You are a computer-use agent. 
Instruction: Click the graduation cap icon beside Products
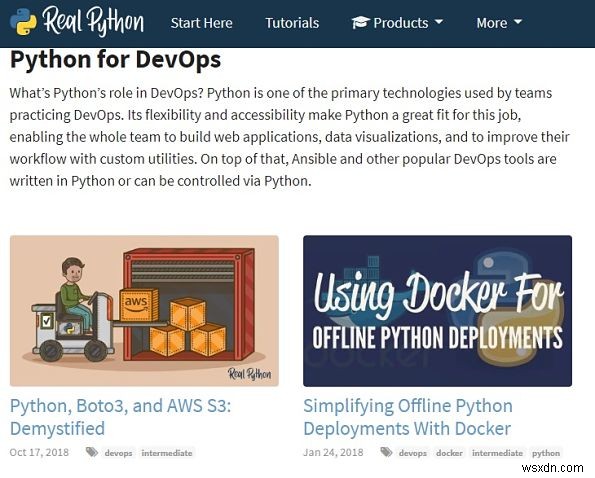pos(360,23)
